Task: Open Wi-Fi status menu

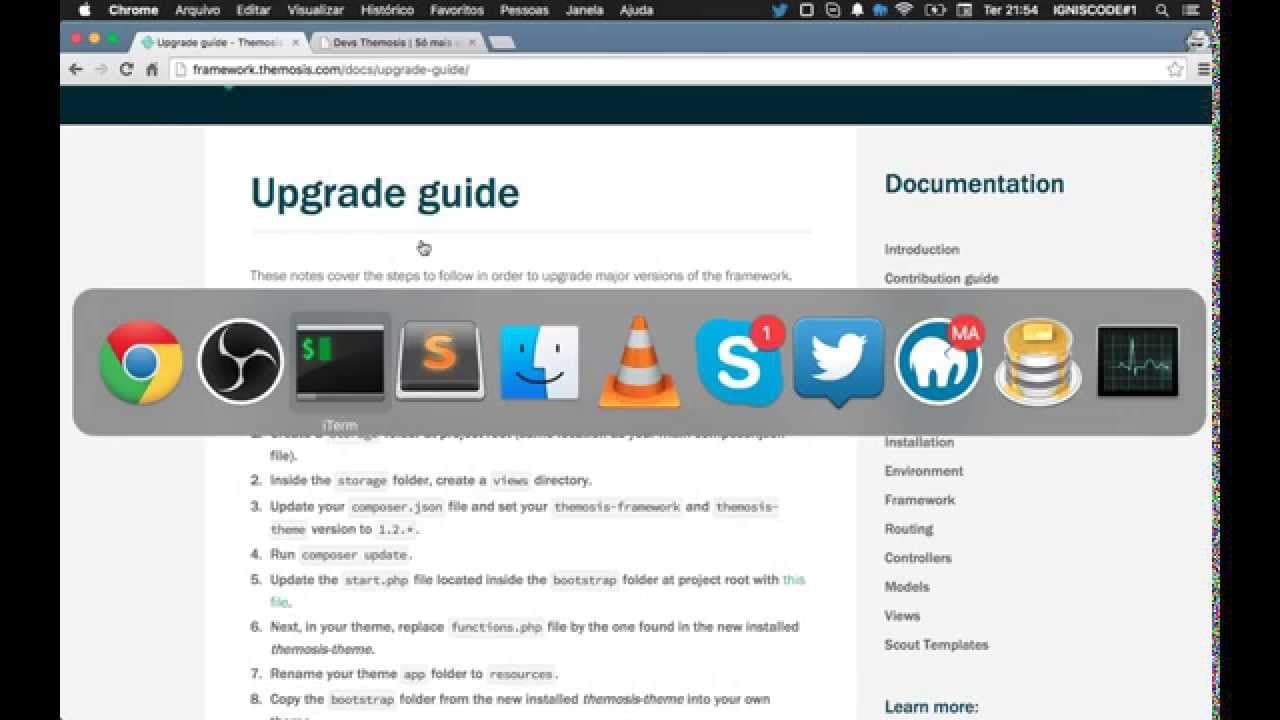Action: click(x=905, y=10)
